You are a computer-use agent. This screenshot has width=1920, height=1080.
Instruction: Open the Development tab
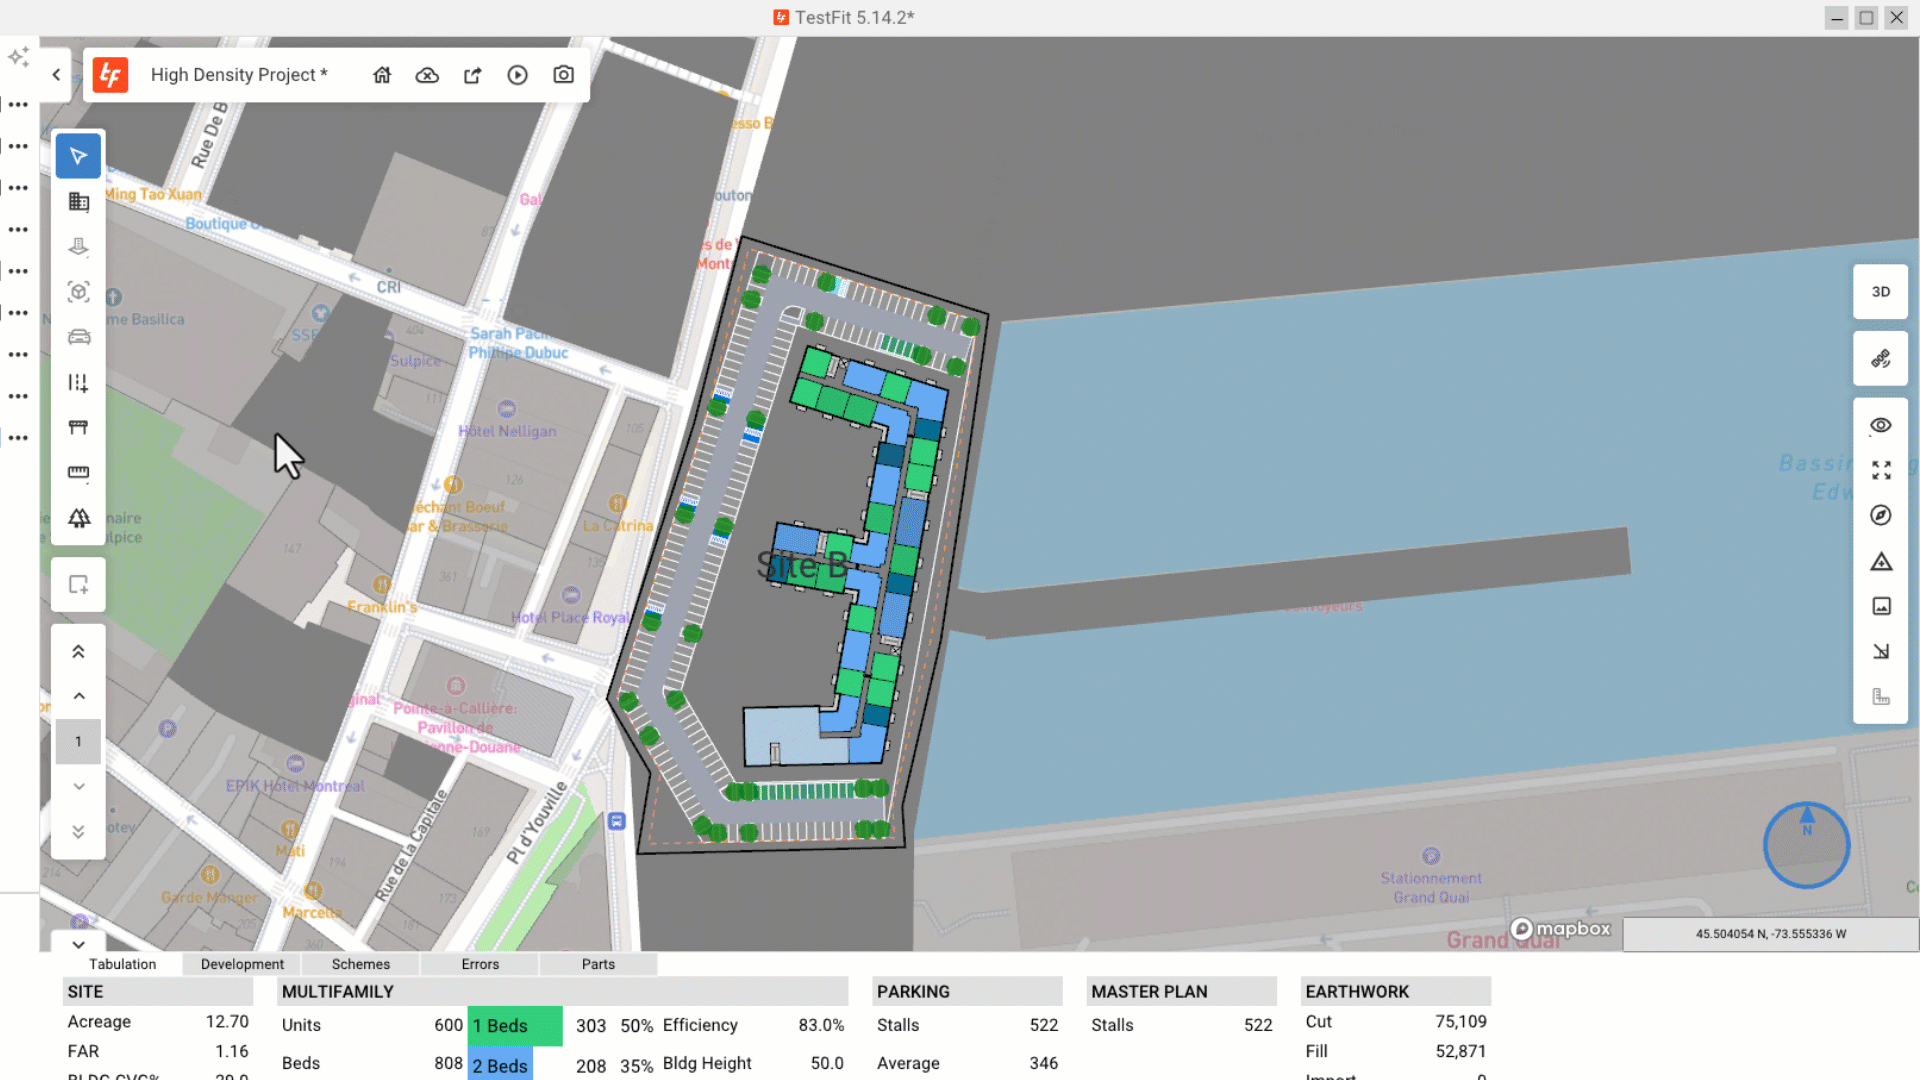click(242, 964)
